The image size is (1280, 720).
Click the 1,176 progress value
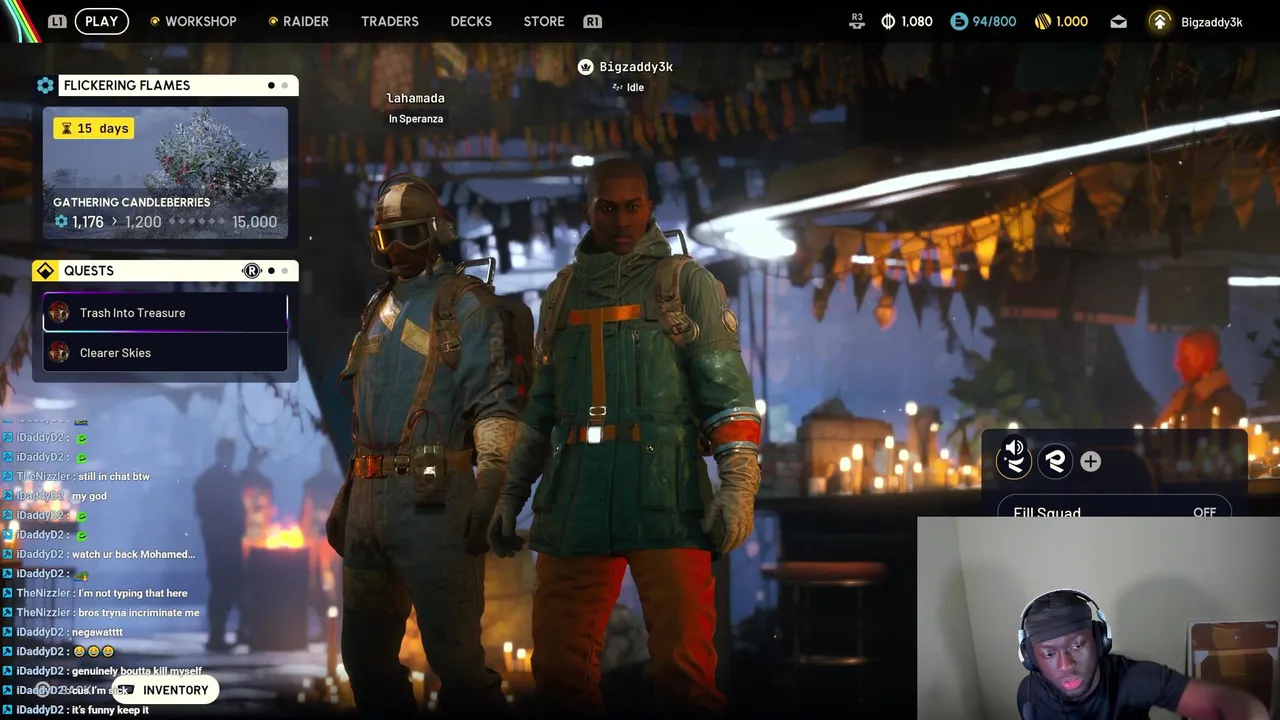click(x=88, y=222)
